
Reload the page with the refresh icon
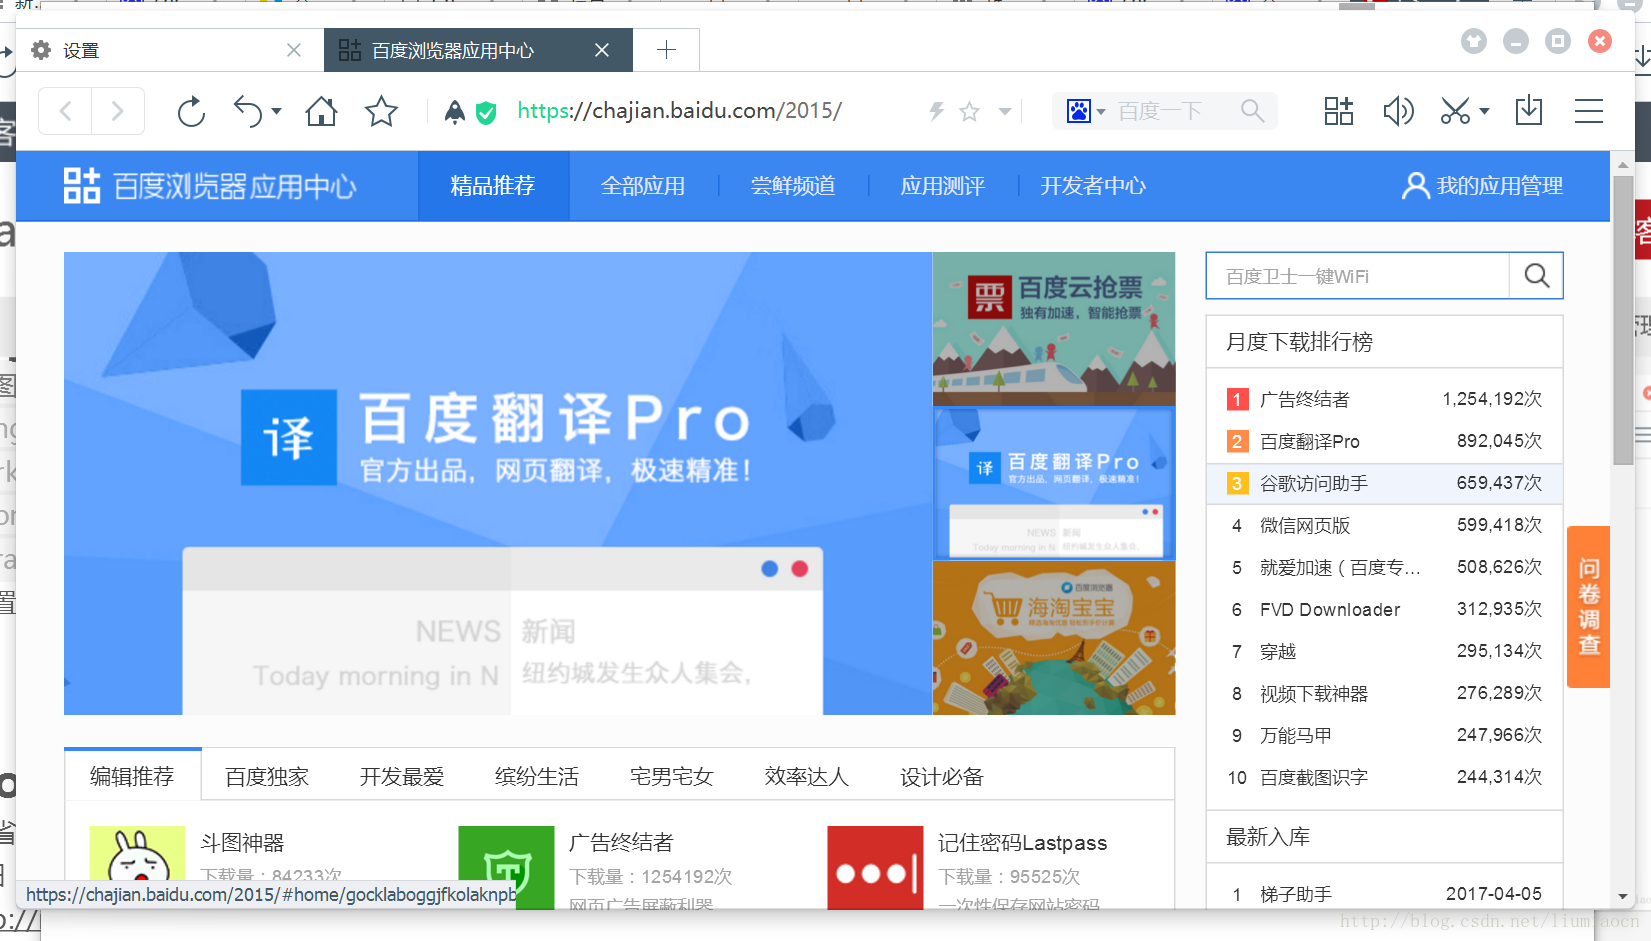(191, 111)
